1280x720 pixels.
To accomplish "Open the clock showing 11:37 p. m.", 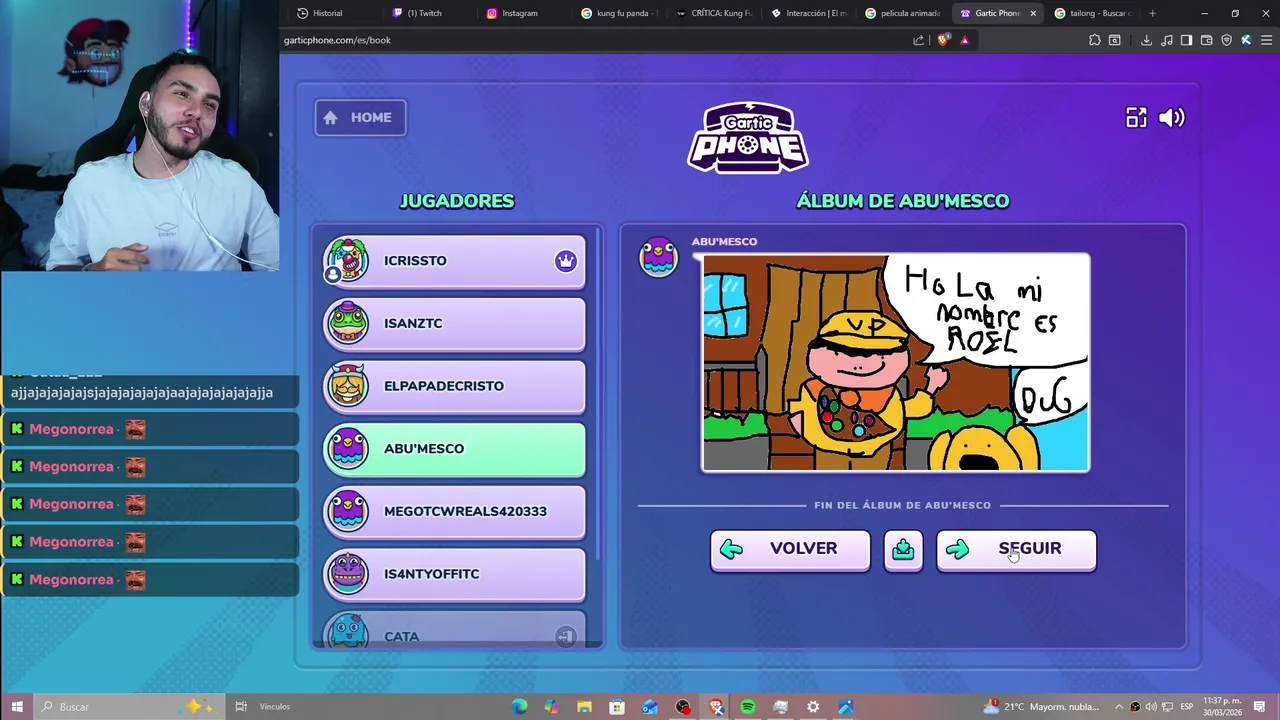I will (1223, 707).
